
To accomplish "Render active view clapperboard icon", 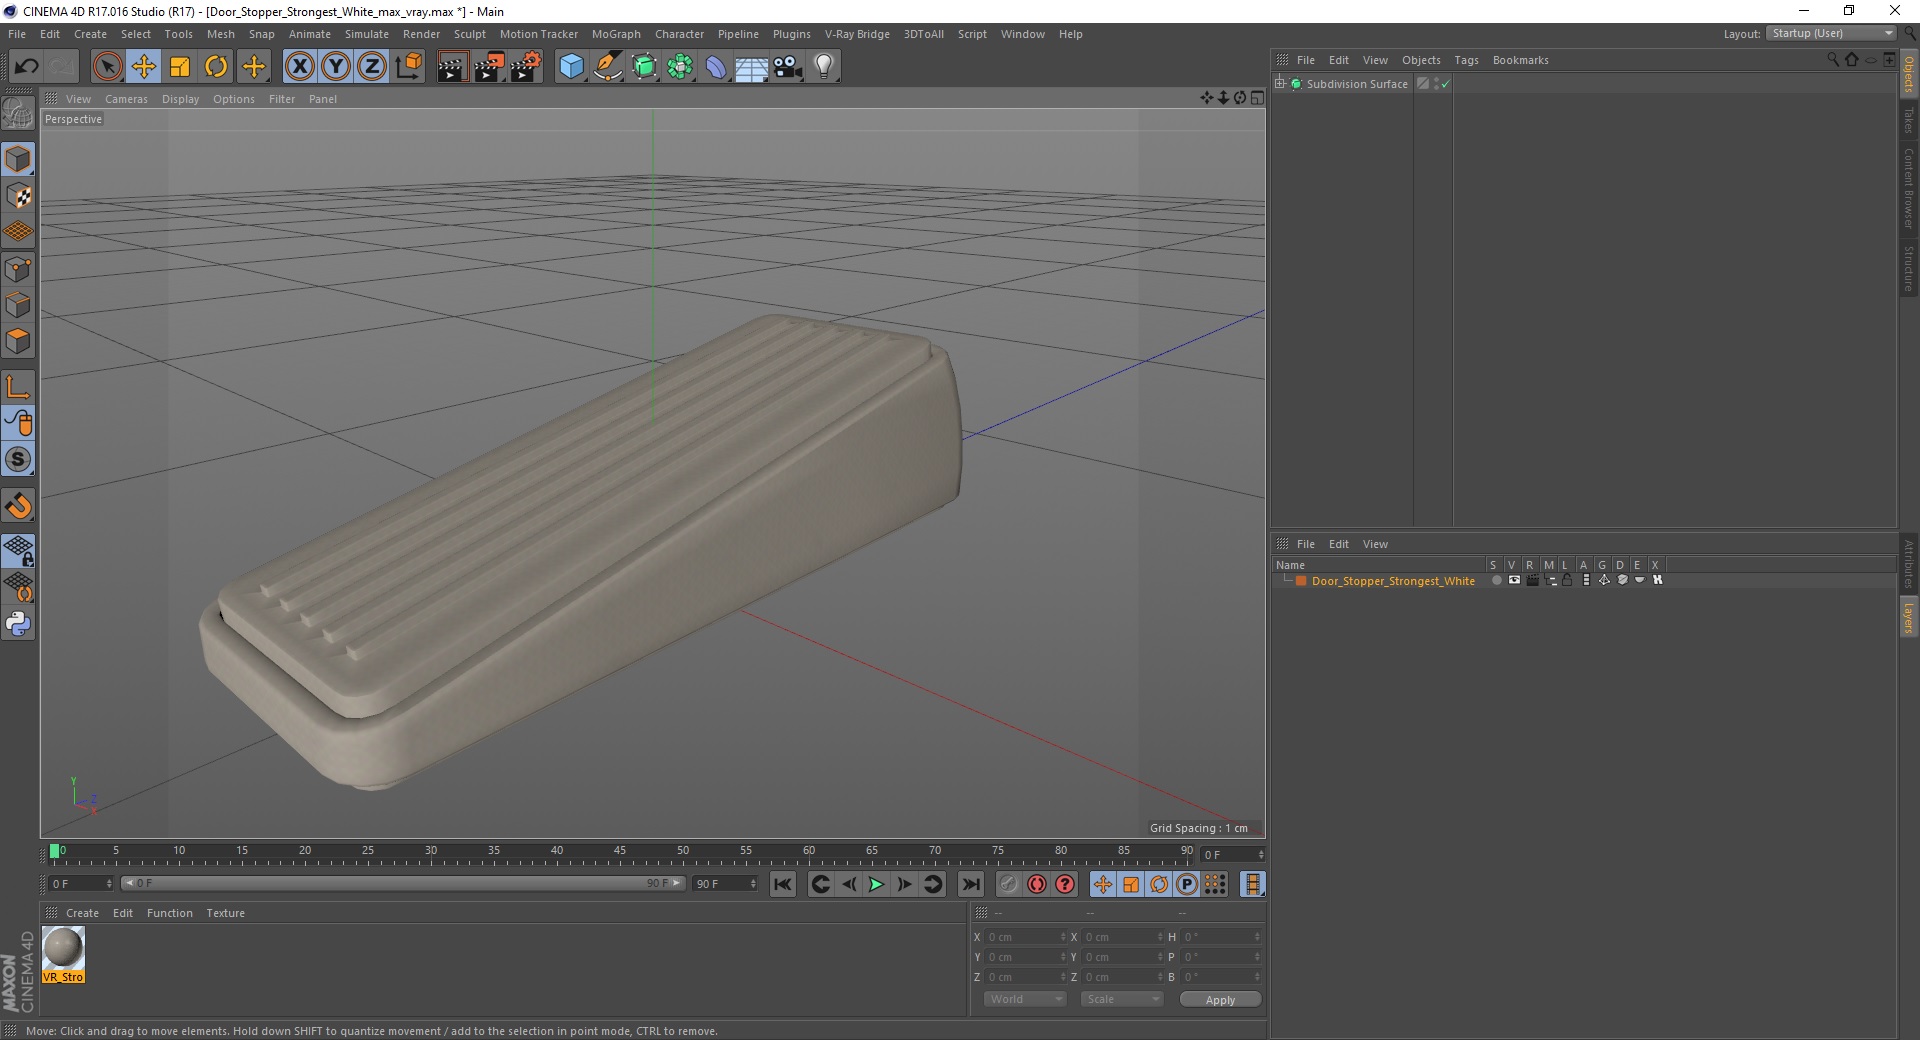I will click(x=452, y=67).
